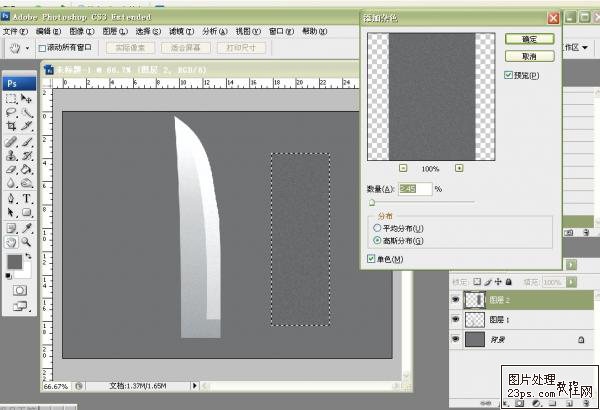This screenshot has width=600, height=410.
Task: Select the Move tool
Action: 26,99
